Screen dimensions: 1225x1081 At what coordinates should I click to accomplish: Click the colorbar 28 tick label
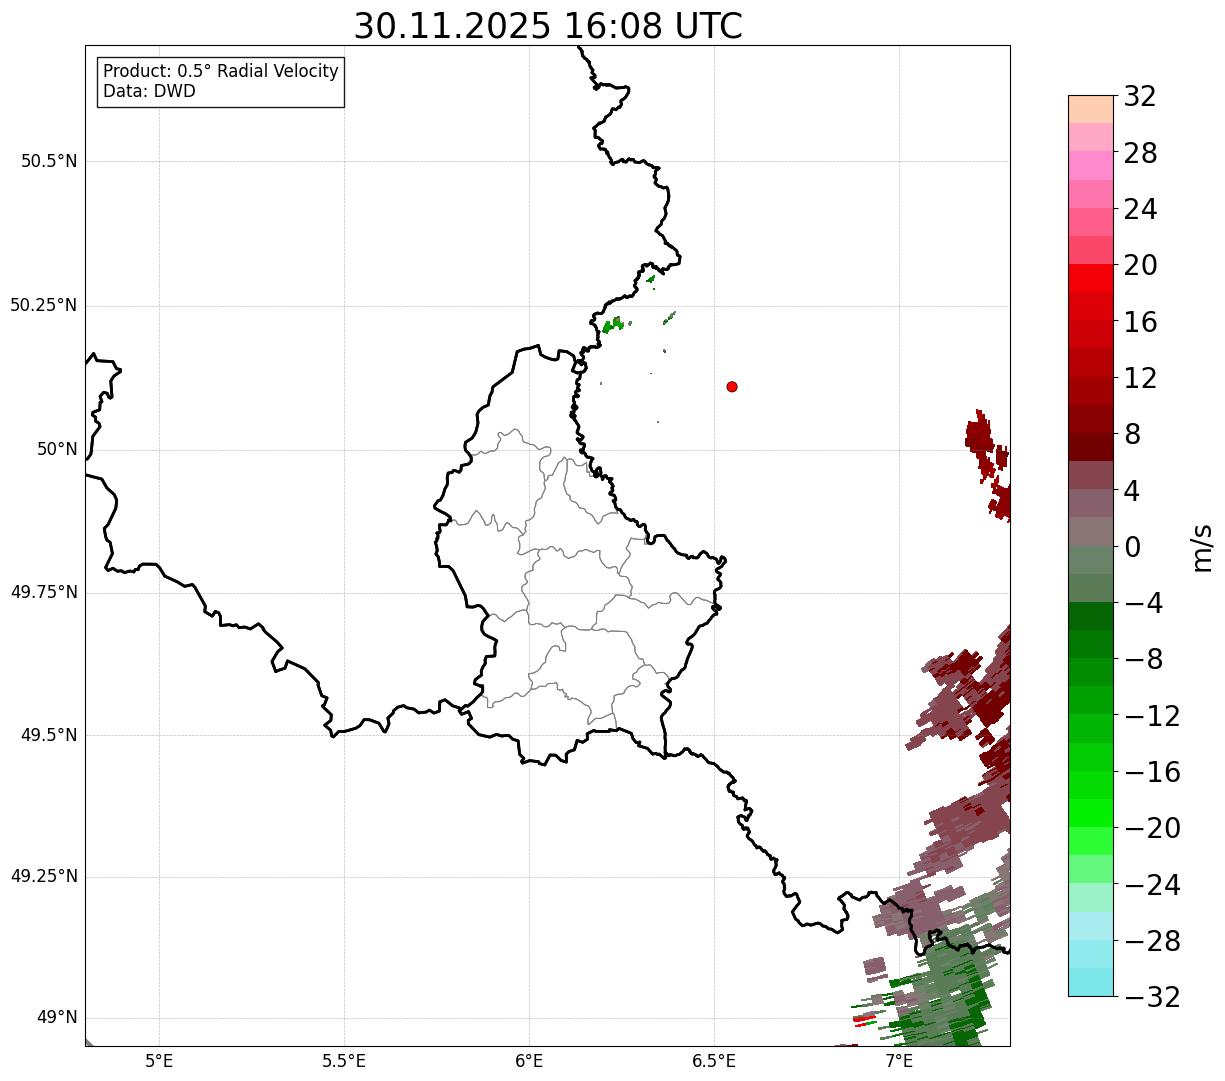pos(1140,153)
